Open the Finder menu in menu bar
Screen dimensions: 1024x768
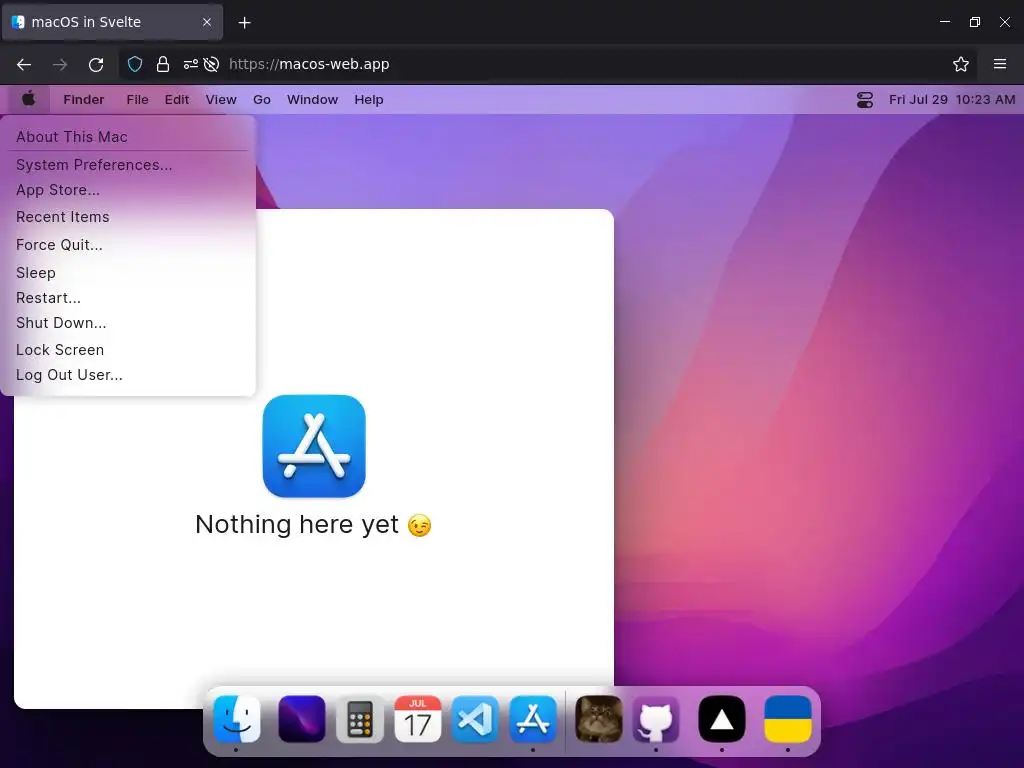(x=84, y=99)
